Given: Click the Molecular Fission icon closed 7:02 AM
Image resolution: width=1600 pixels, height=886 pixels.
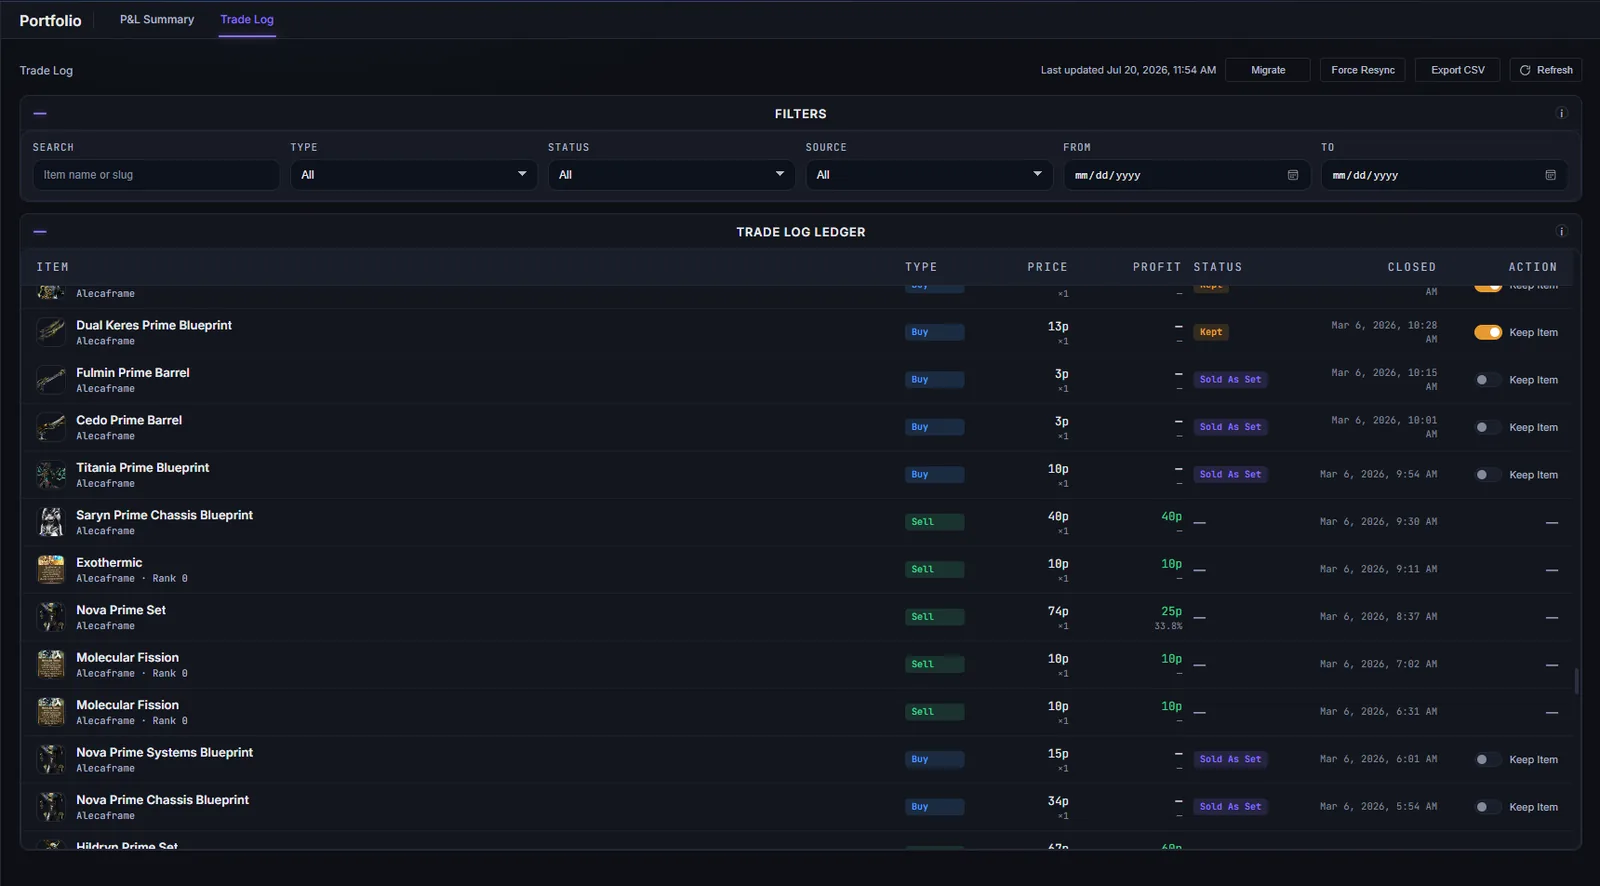Looking at the screenshot, I should [x=51, y=664].
